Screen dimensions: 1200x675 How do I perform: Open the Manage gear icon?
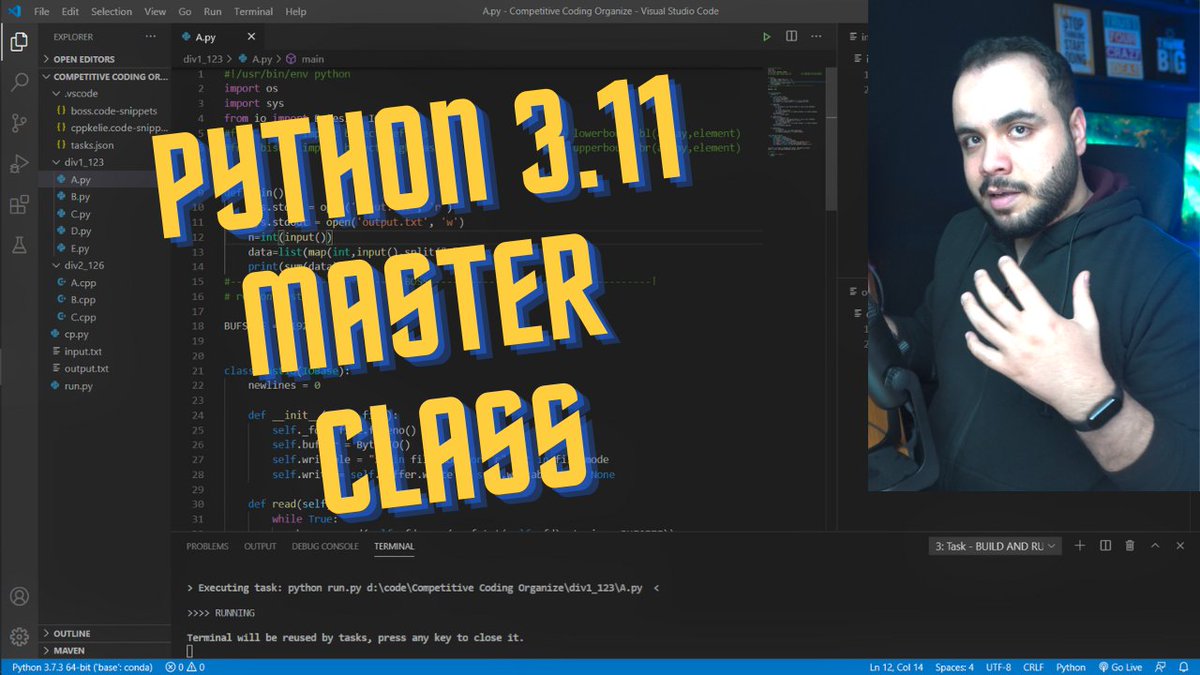point(19,637)
